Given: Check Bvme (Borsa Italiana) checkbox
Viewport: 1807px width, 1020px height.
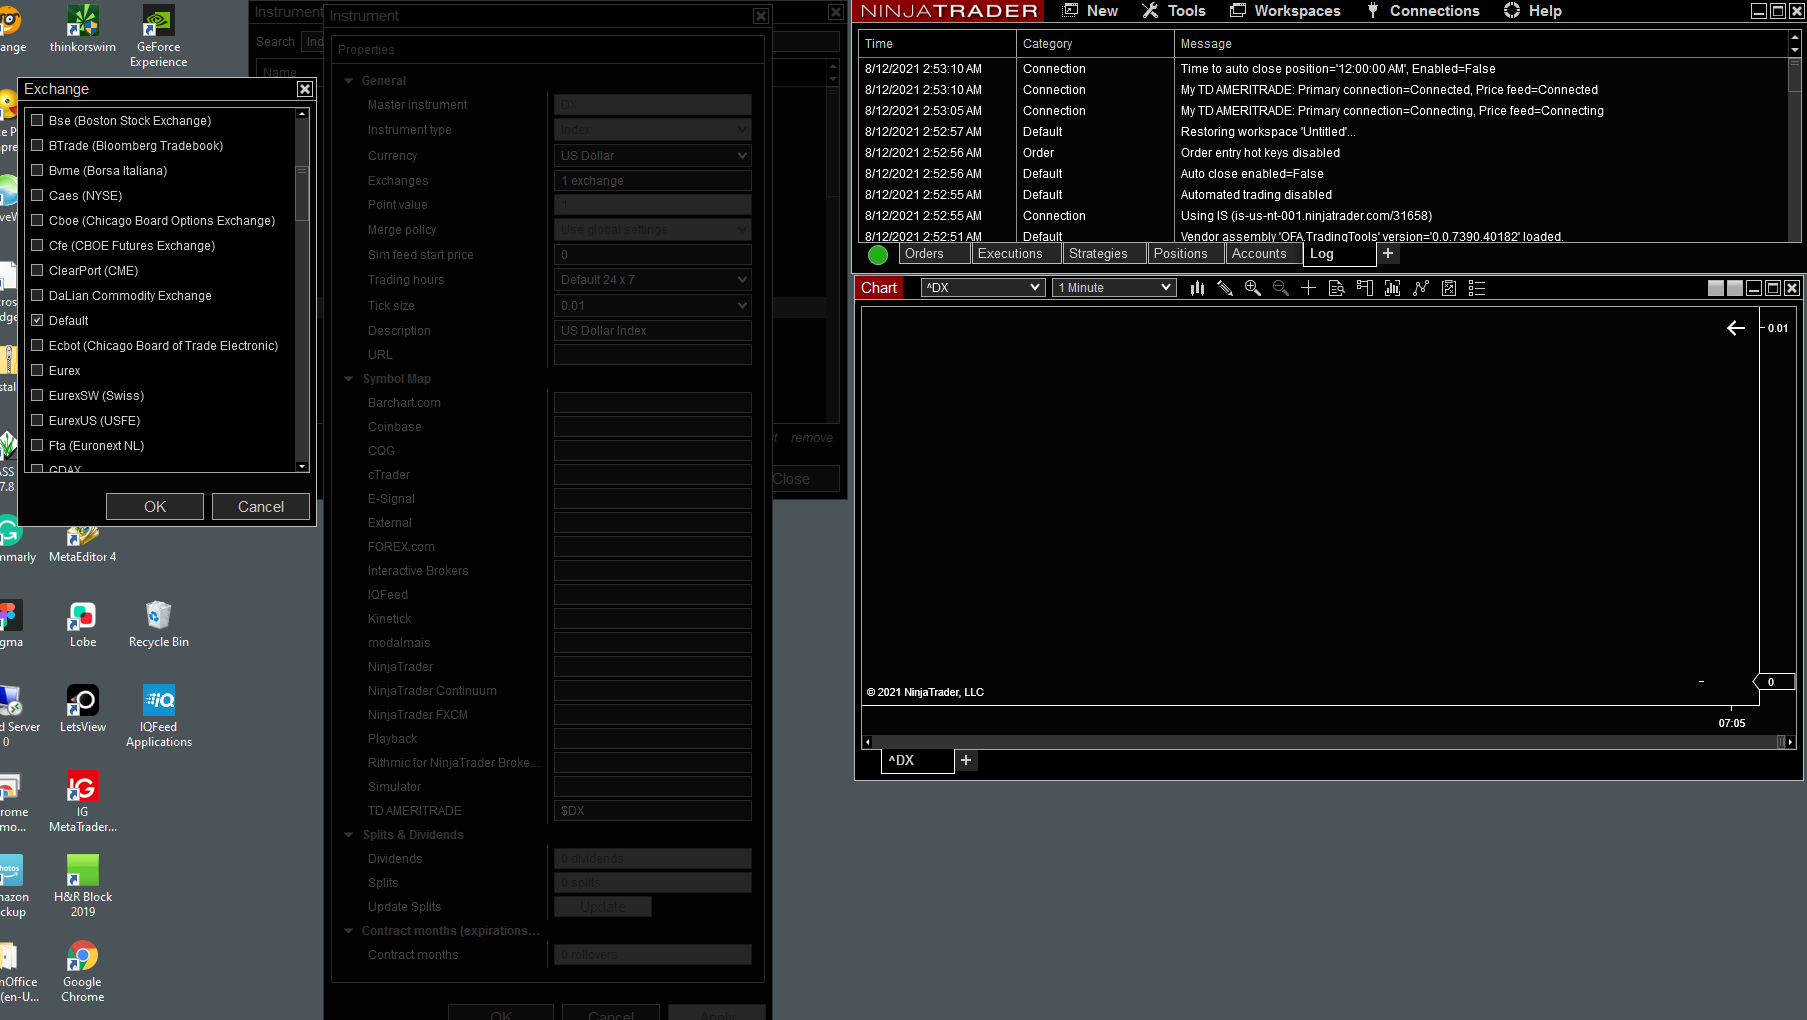Looking at the screenshot, I should coord(37,170).
